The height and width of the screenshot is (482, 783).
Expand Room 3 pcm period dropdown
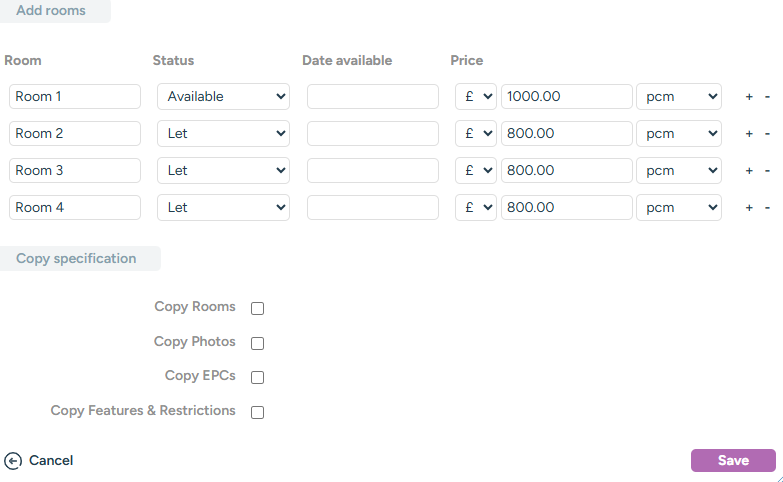[x=679, y=171]
